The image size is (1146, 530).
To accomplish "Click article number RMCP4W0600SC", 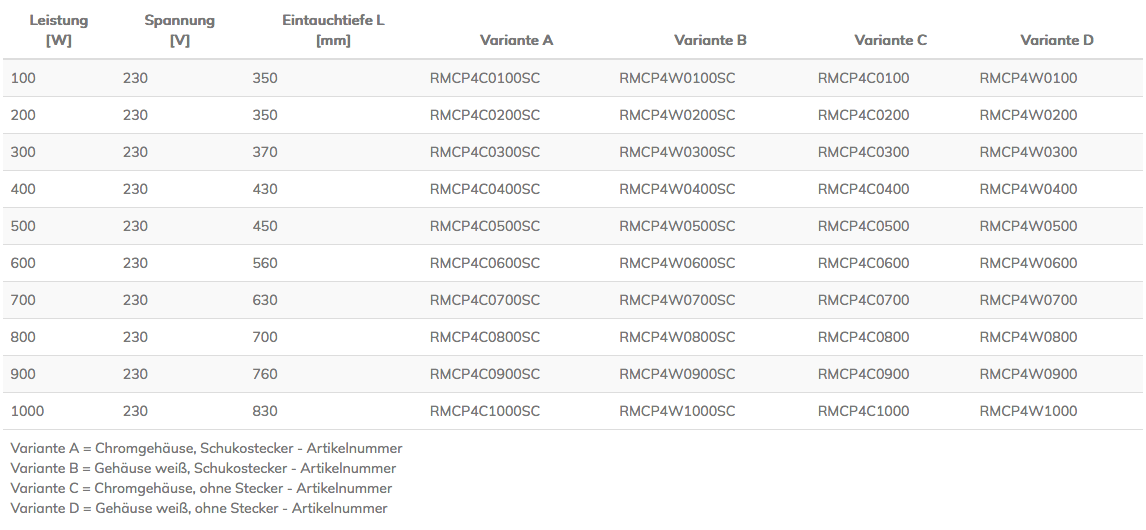I will (677, 263).
